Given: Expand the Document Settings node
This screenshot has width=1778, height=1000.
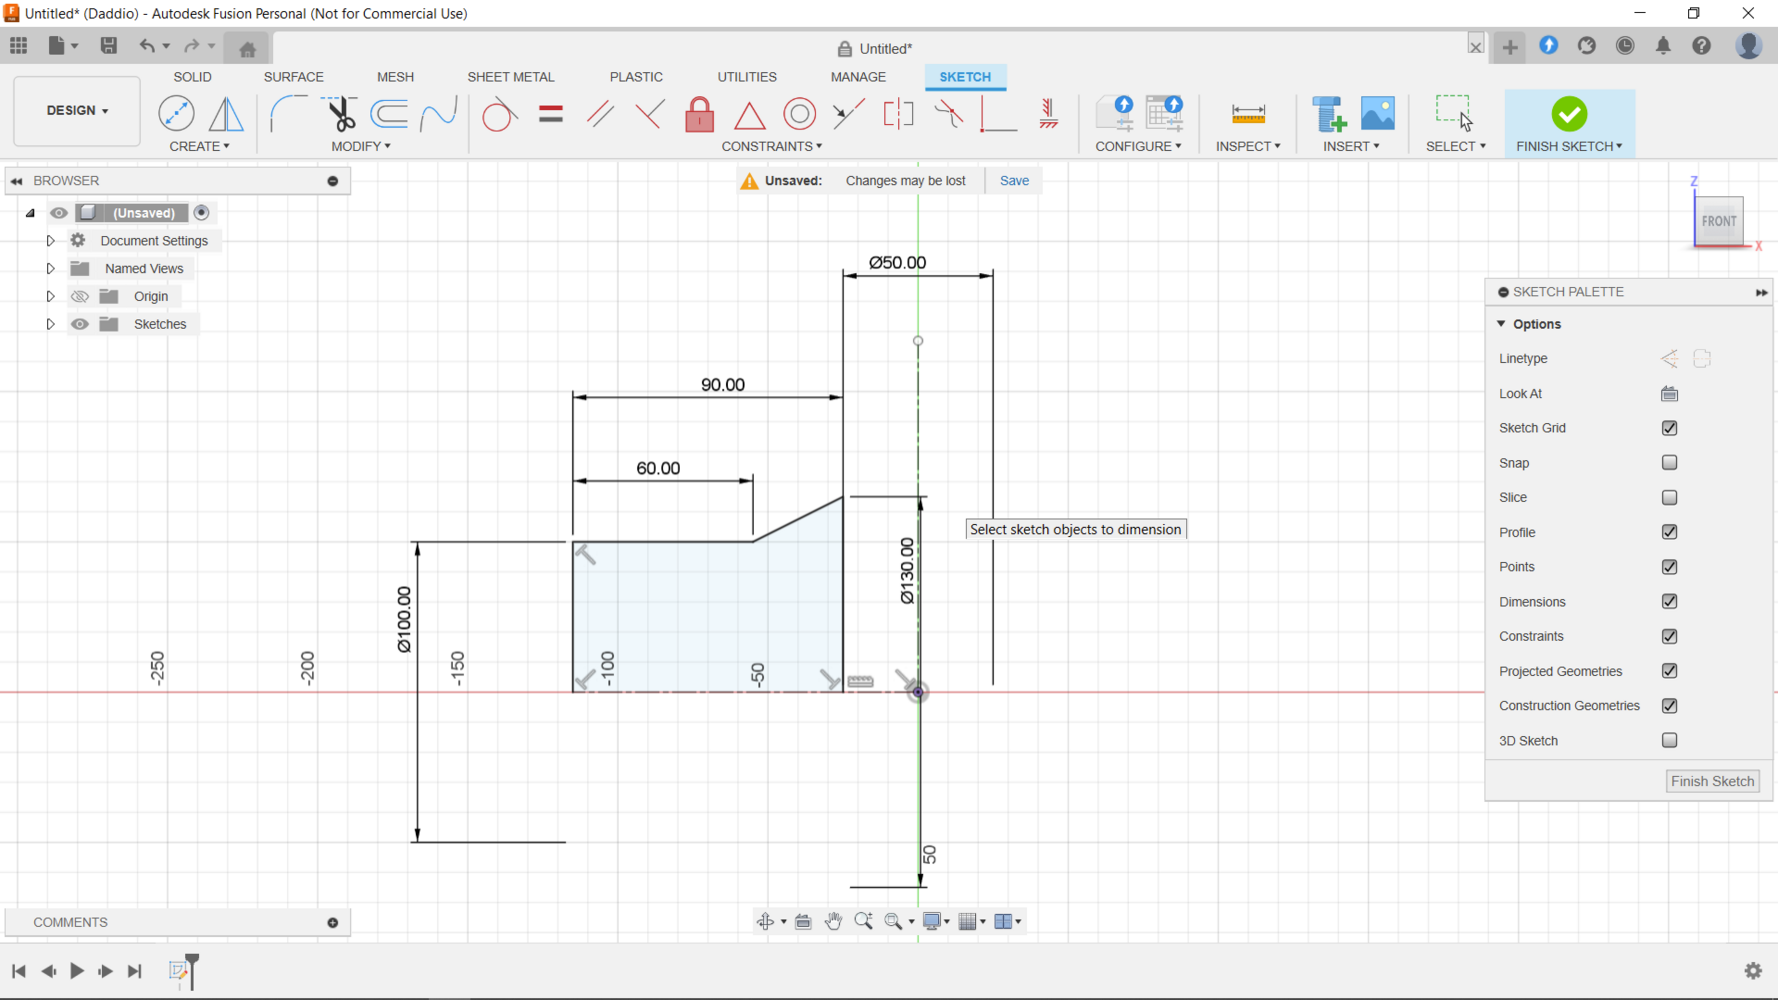Looking at the screenshot, I should tap(50, 241).
